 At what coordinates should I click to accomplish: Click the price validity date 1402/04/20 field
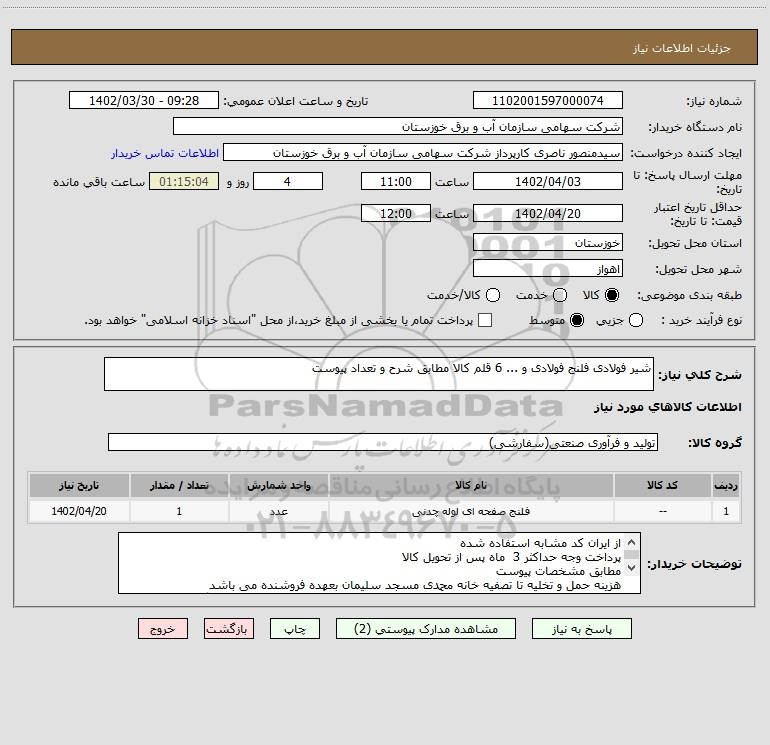coord(548,213)
